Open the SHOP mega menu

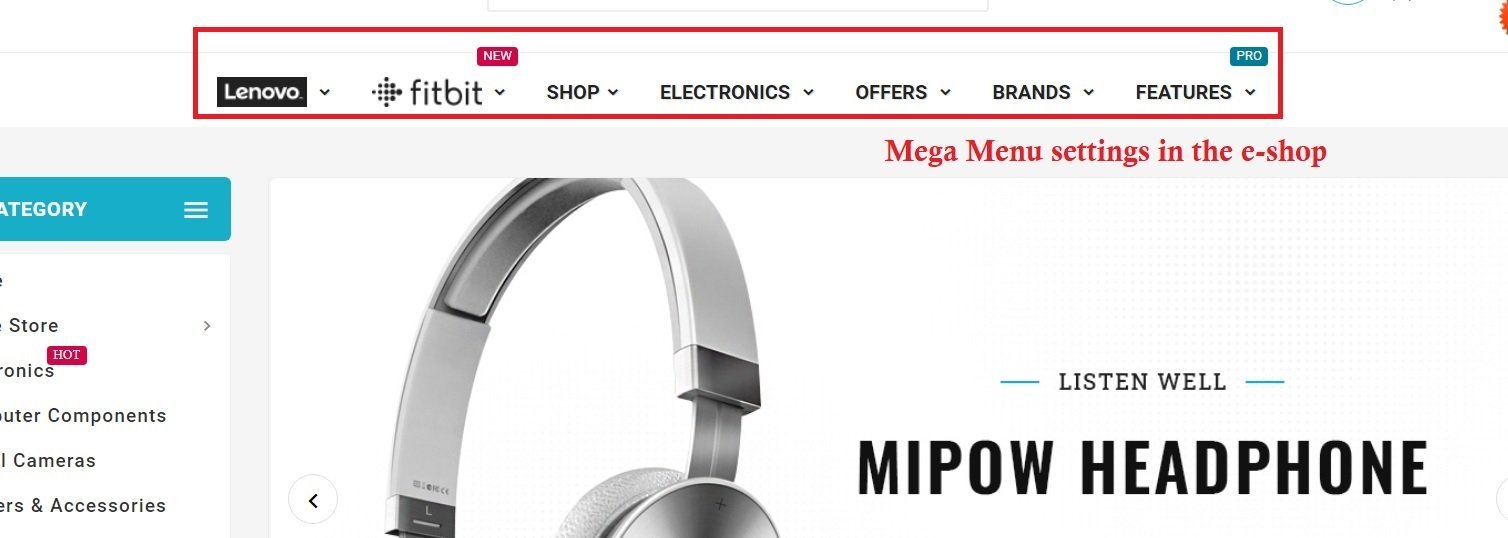pyautogui.click(x=583, y=92)
